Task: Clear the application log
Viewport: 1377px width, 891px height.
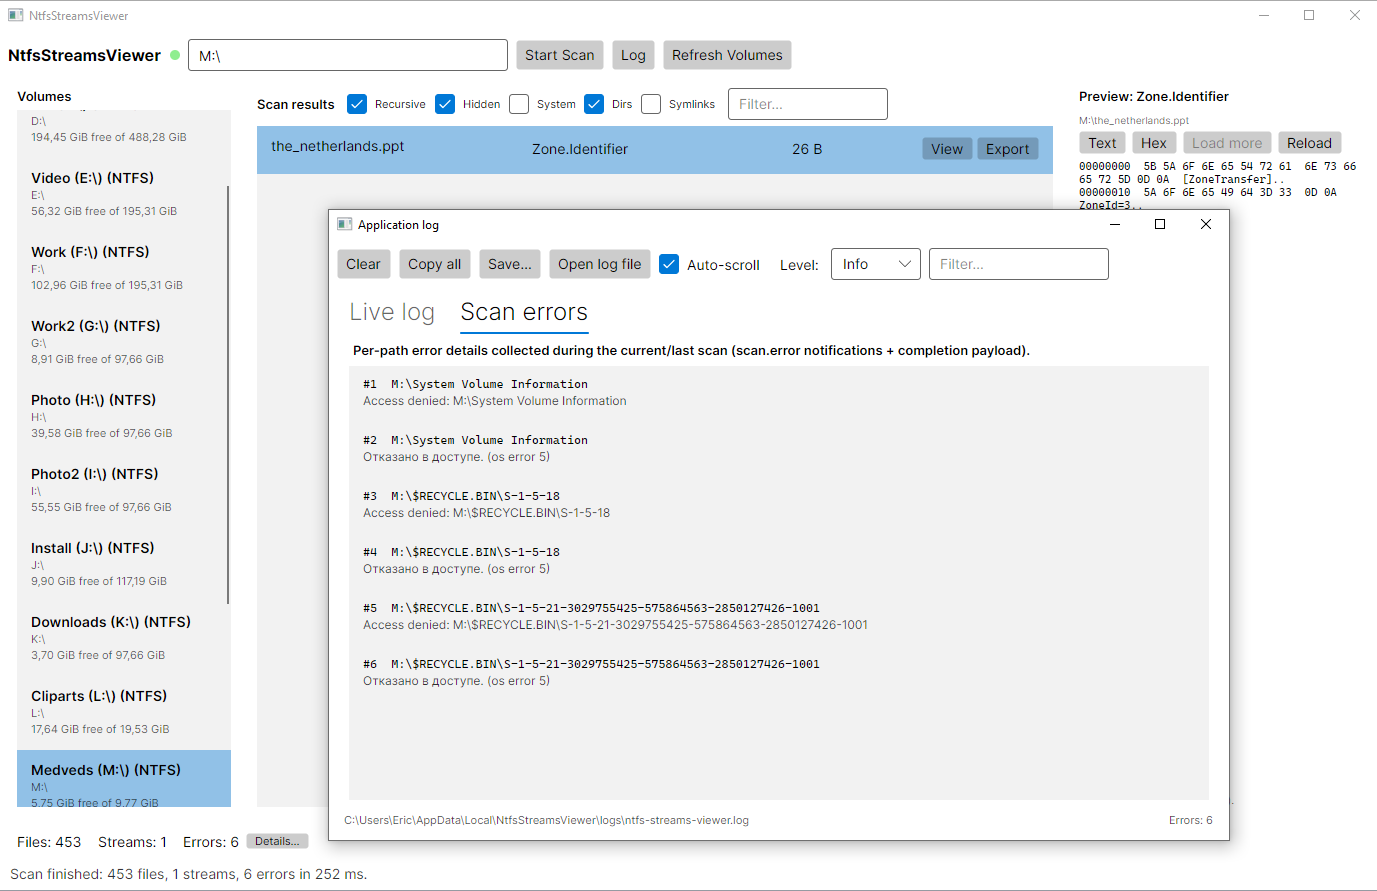Action: click(364, 264)
